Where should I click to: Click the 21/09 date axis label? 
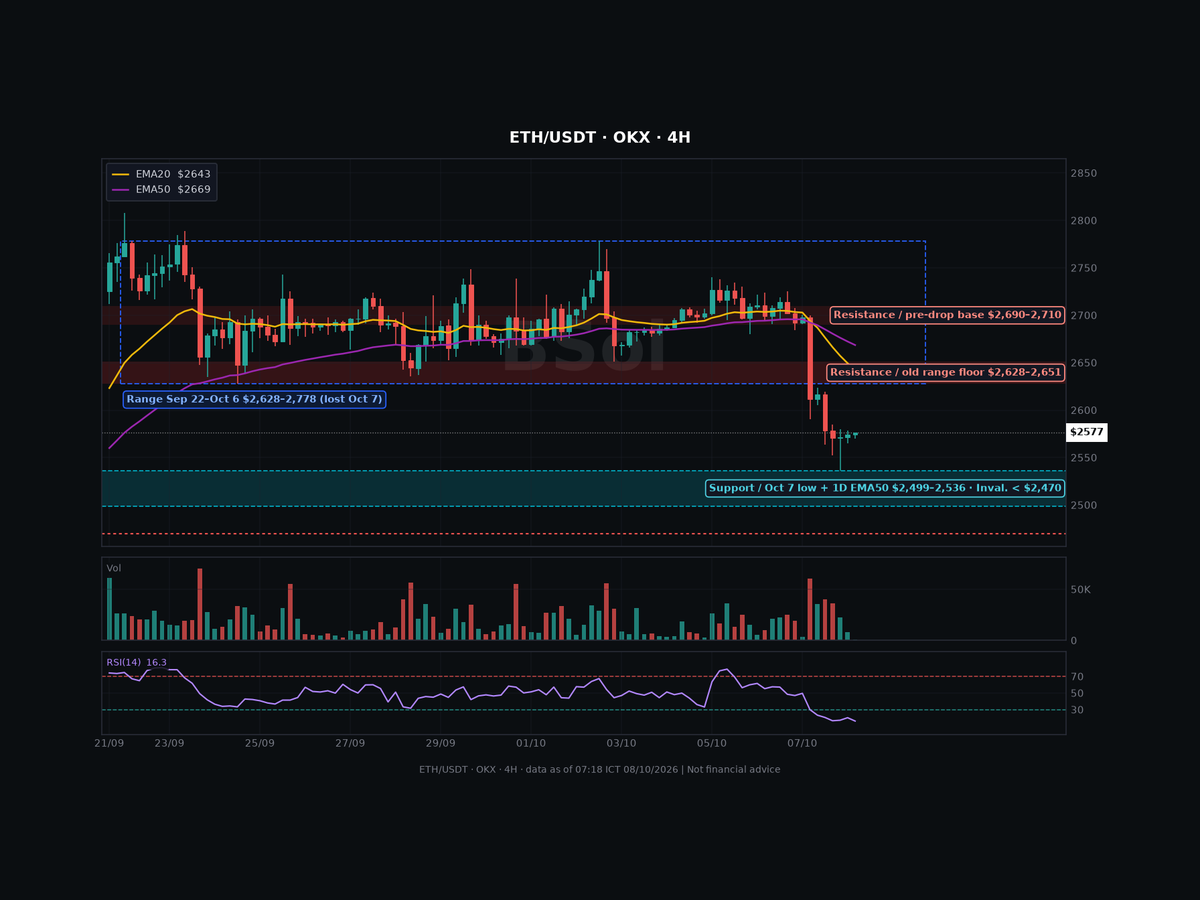[109, 743]
